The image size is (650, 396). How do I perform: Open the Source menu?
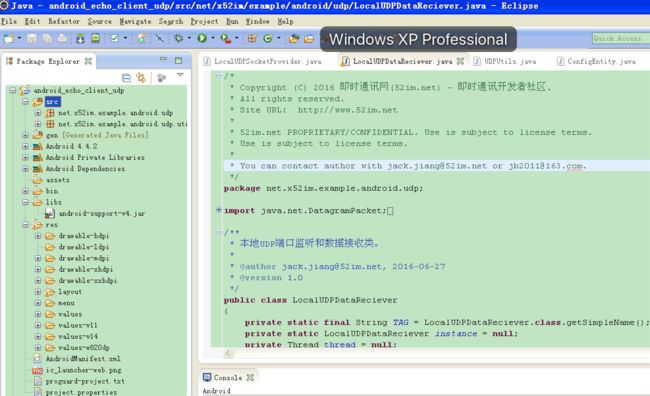[99, 21]
